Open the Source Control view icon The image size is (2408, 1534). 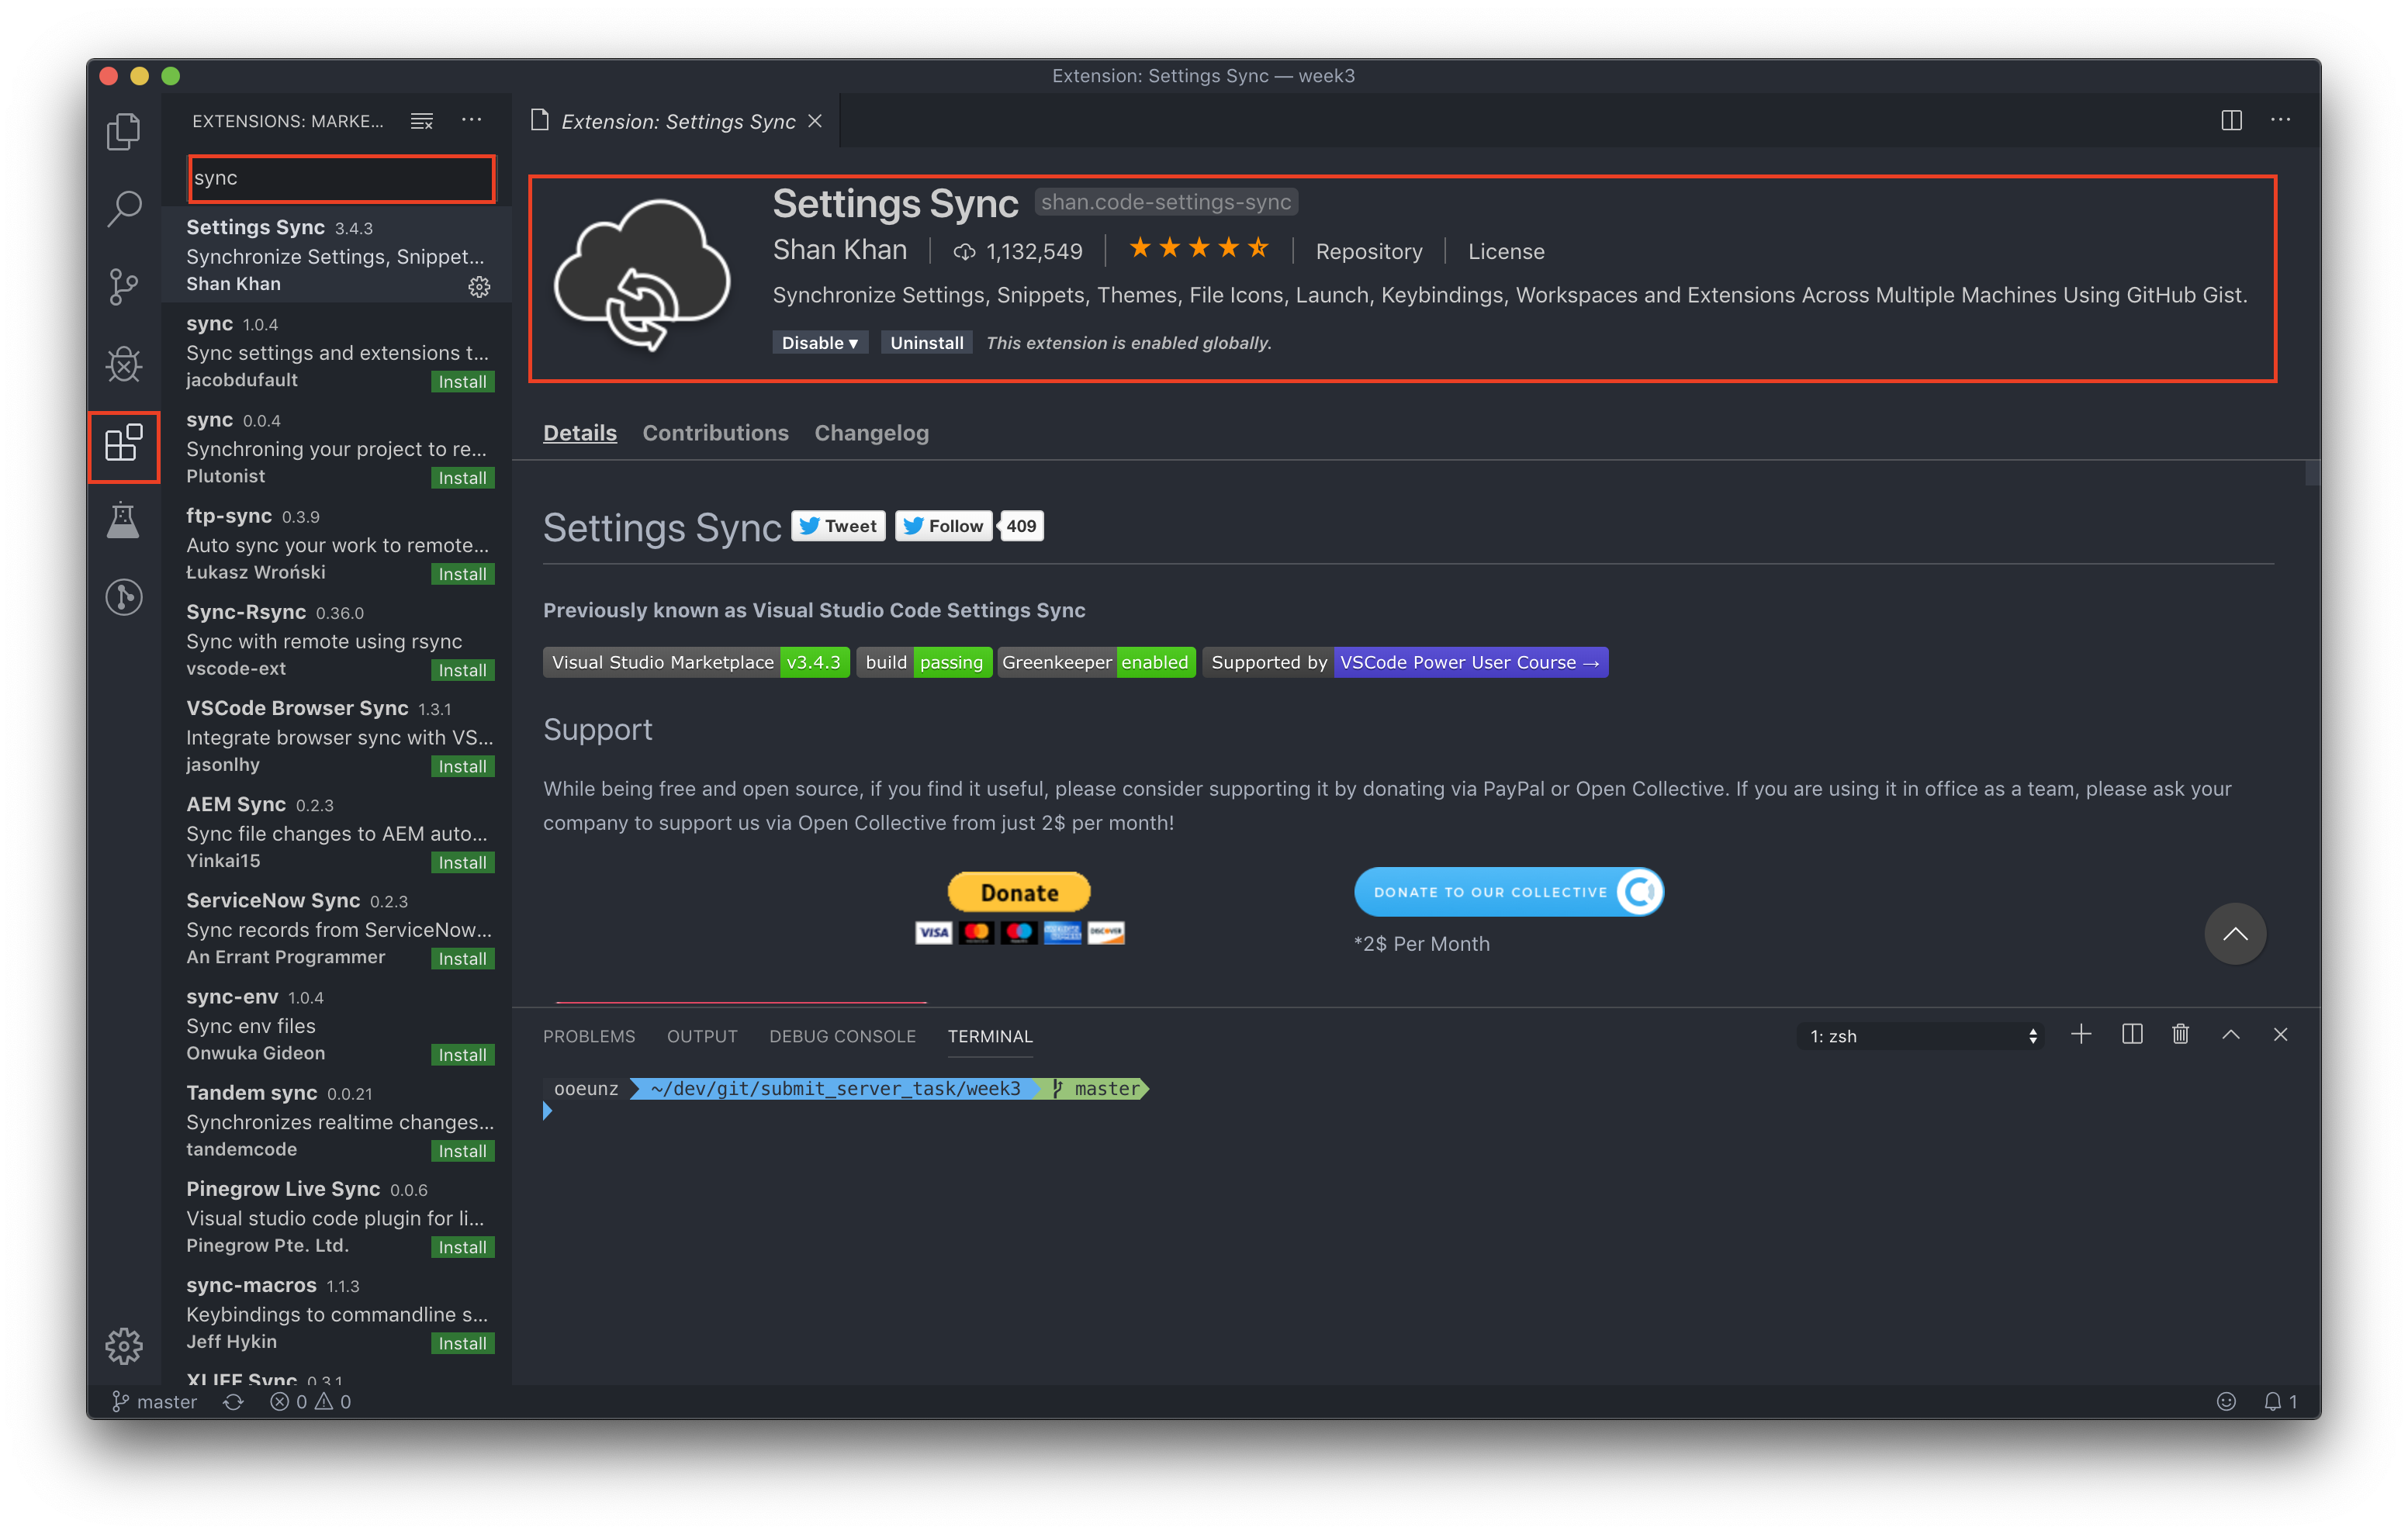point(123,287)
